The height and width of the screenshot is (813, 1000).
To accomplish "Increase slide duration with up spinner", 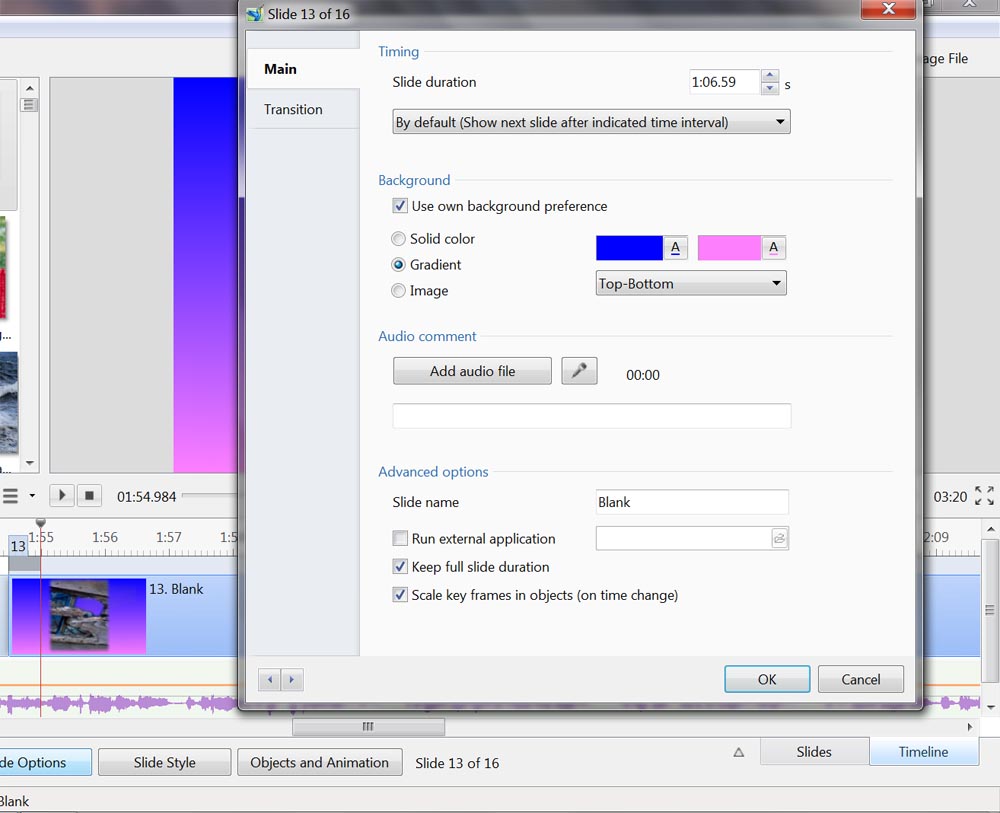I will tap(770, 76).
